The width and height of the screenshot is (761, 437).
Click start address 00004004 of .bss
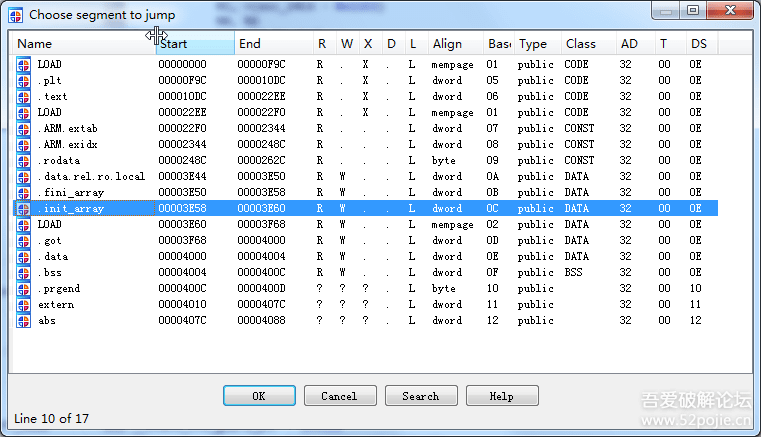[182, 273]
